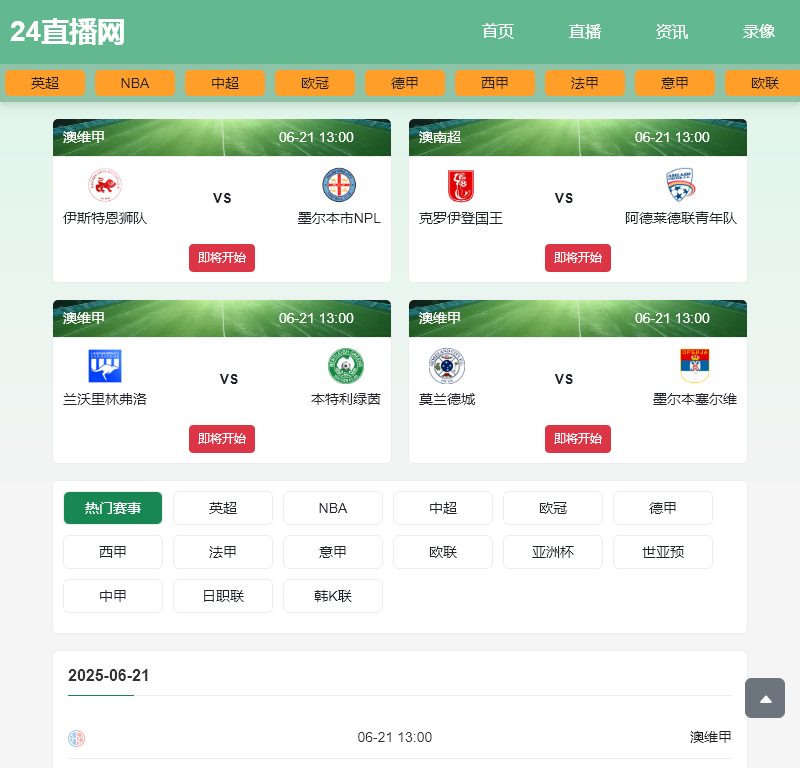The width and height of the screenshot is (800, 768).
Task: Select the white 法甲 filter tab
Action: [223, 552]
